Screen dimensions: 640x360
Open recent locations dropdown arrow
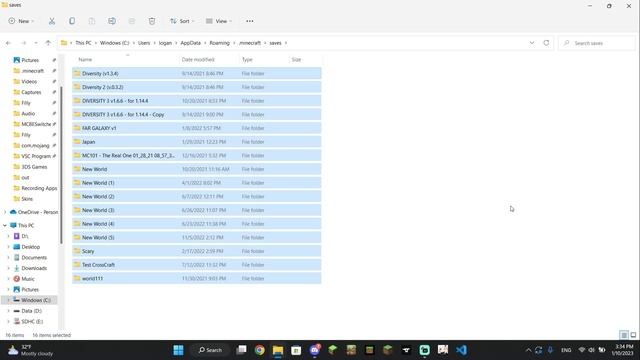tap(36, 43)
